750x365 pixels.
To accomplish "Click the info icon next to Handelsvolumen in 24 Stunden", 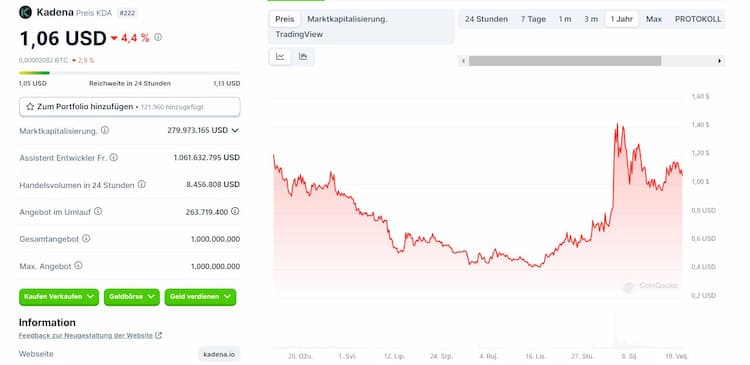I will pos(142,184).
